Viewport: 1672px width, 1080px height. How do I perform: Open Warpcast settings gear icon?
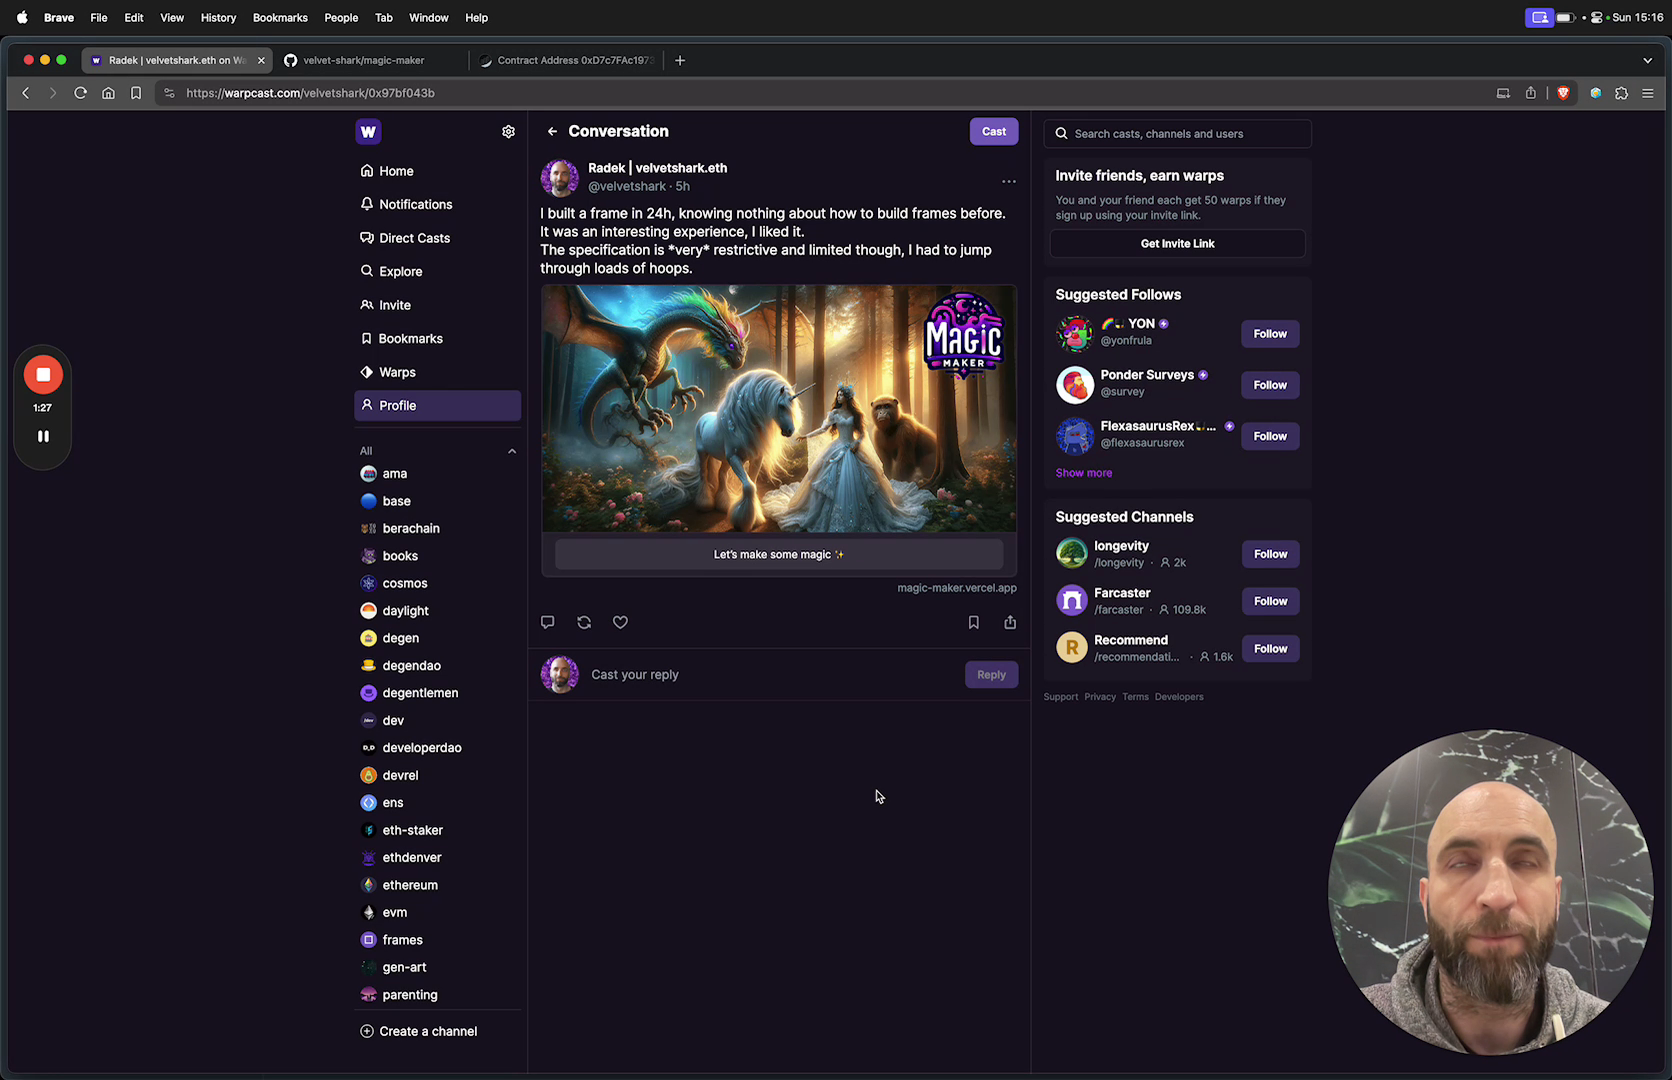coord(508,132)
